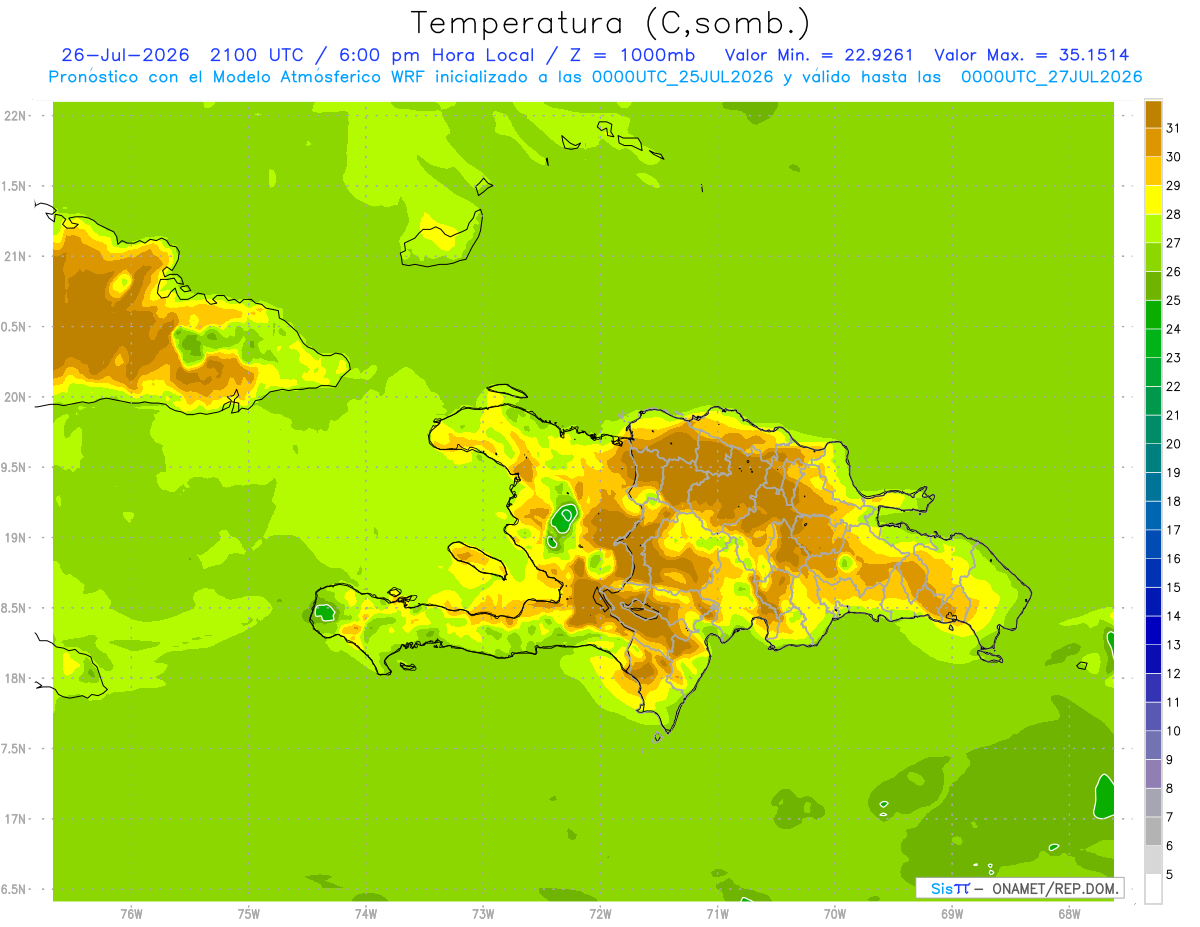This screenshot has height=927, width=1200.
Task: Click the "22N" latitude label
Action: pyautogui.click(x=15, y=116)
